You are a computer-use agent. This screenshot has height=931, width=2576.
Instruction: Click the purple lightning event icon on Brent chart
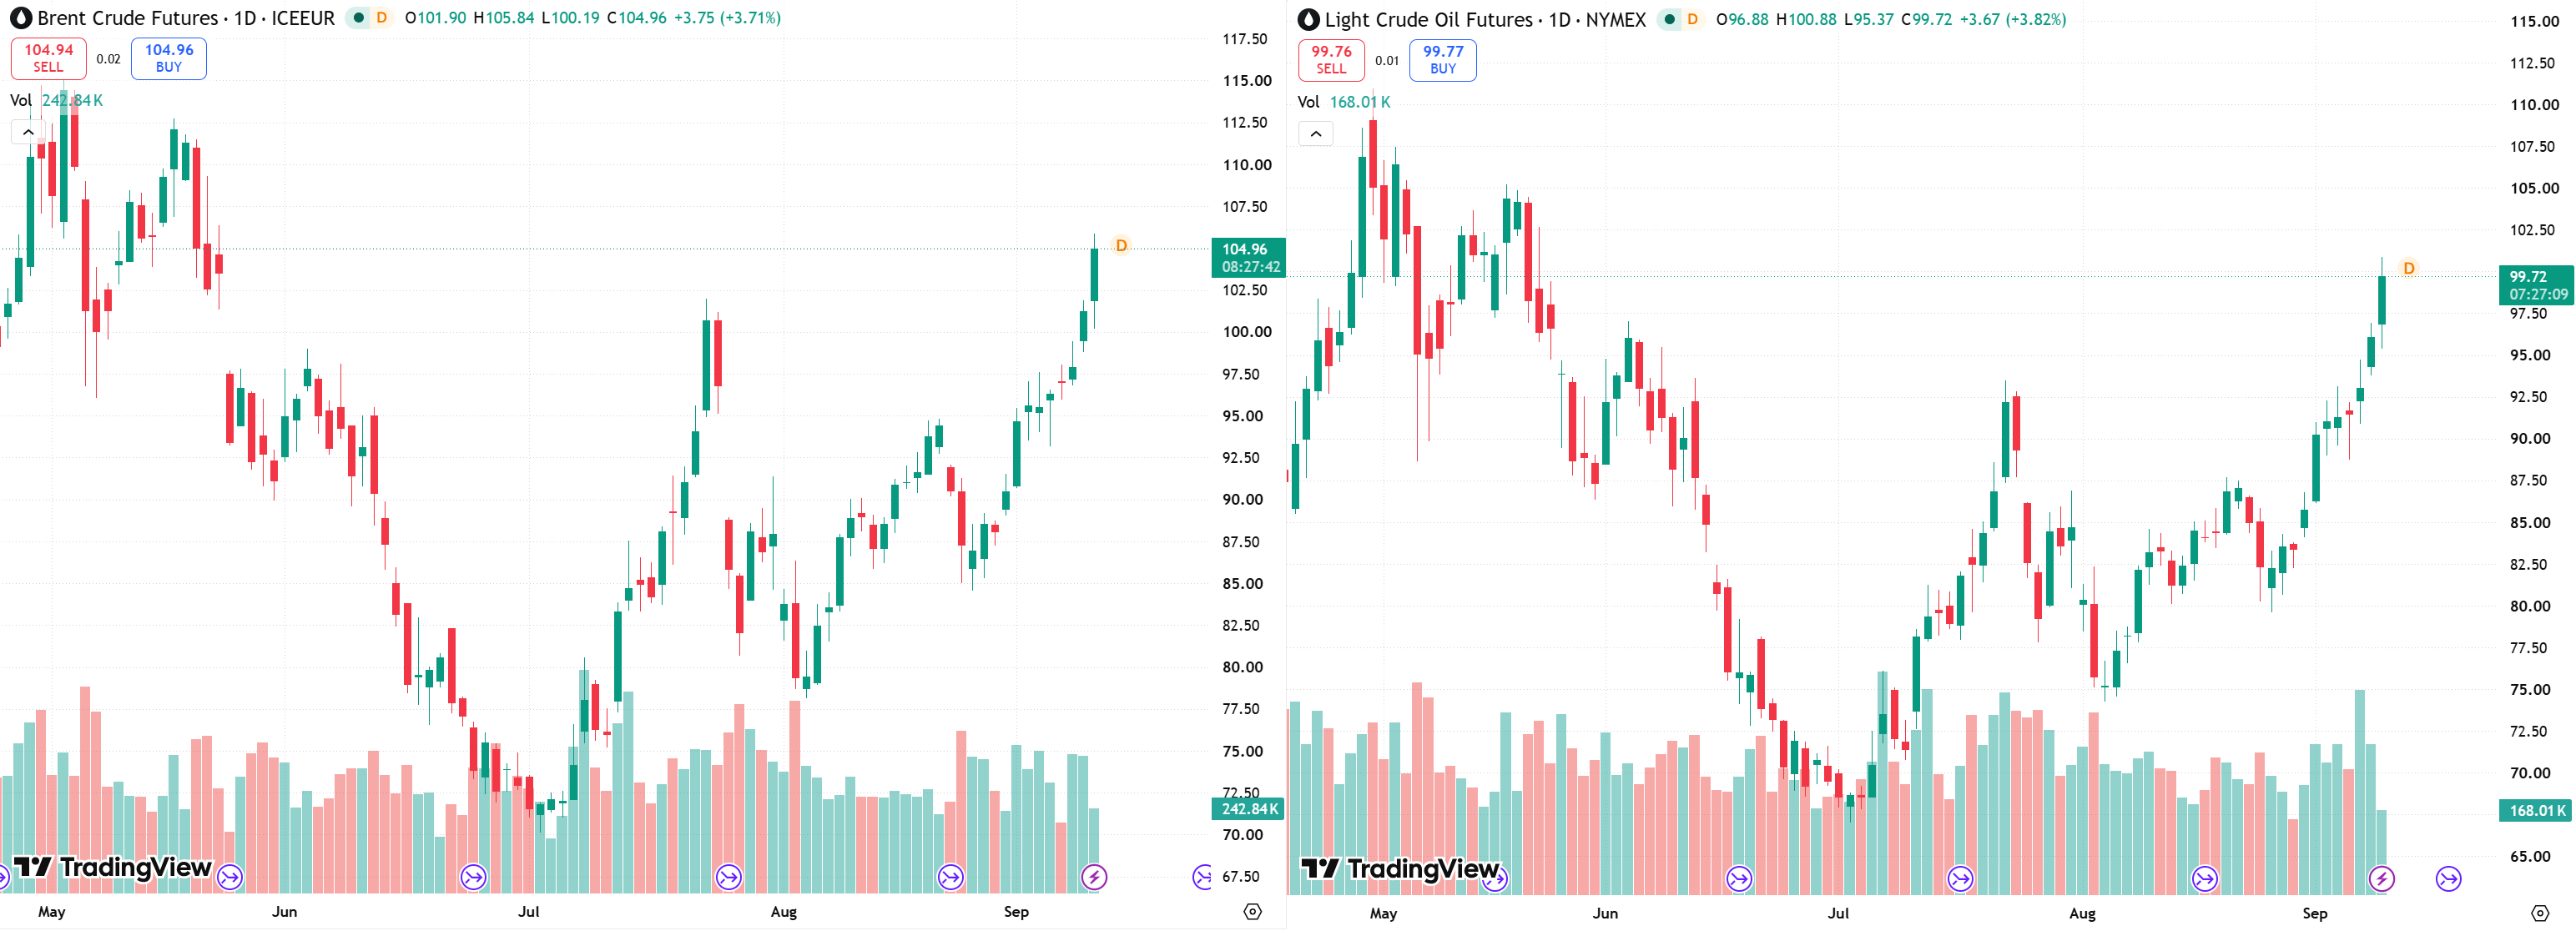[x=1094, y=878]
